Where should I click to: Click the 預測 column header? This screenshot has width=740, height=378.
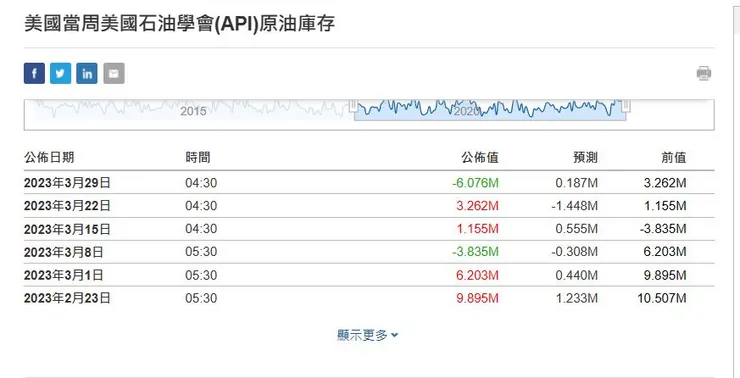[x=585, y=157]
